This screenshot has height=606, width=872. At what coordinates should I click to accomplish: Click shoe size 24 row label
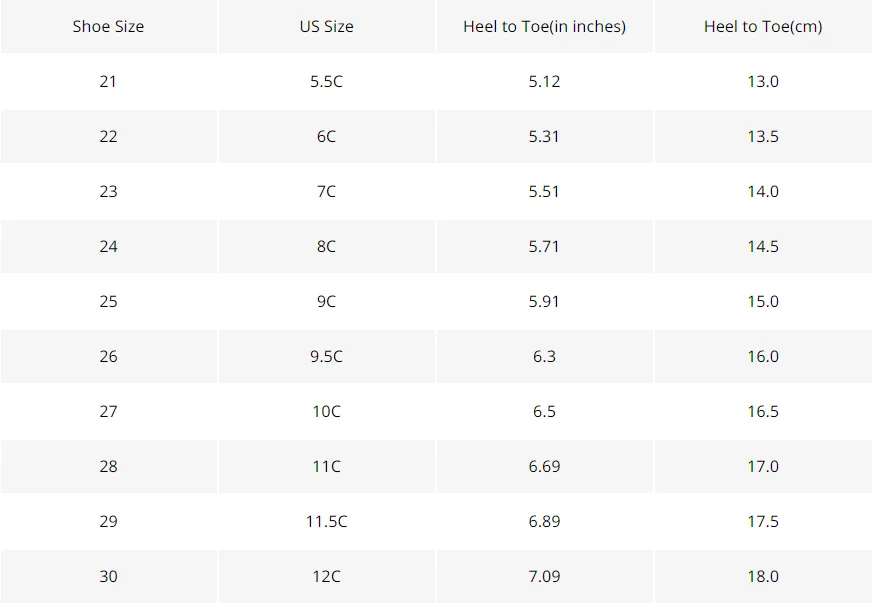pos(108,246)
